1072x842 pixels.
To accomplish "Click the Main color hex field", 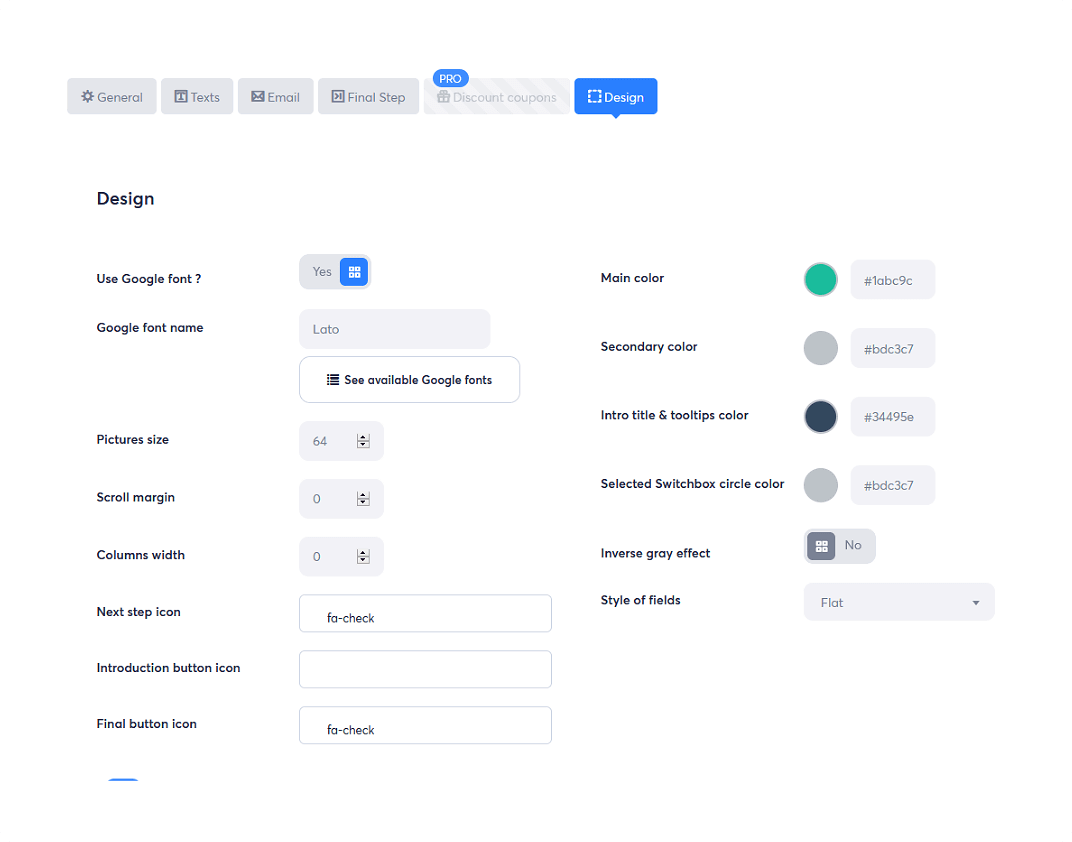I will [893, 280].
